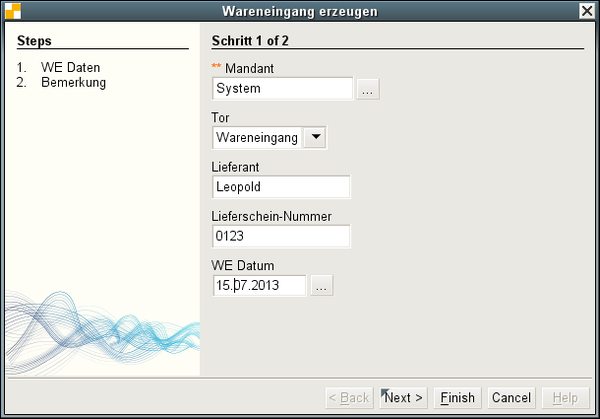Click the Tor combo box text Wareneingang
Screen dimensions: 600x419
[x=257, y=137]
